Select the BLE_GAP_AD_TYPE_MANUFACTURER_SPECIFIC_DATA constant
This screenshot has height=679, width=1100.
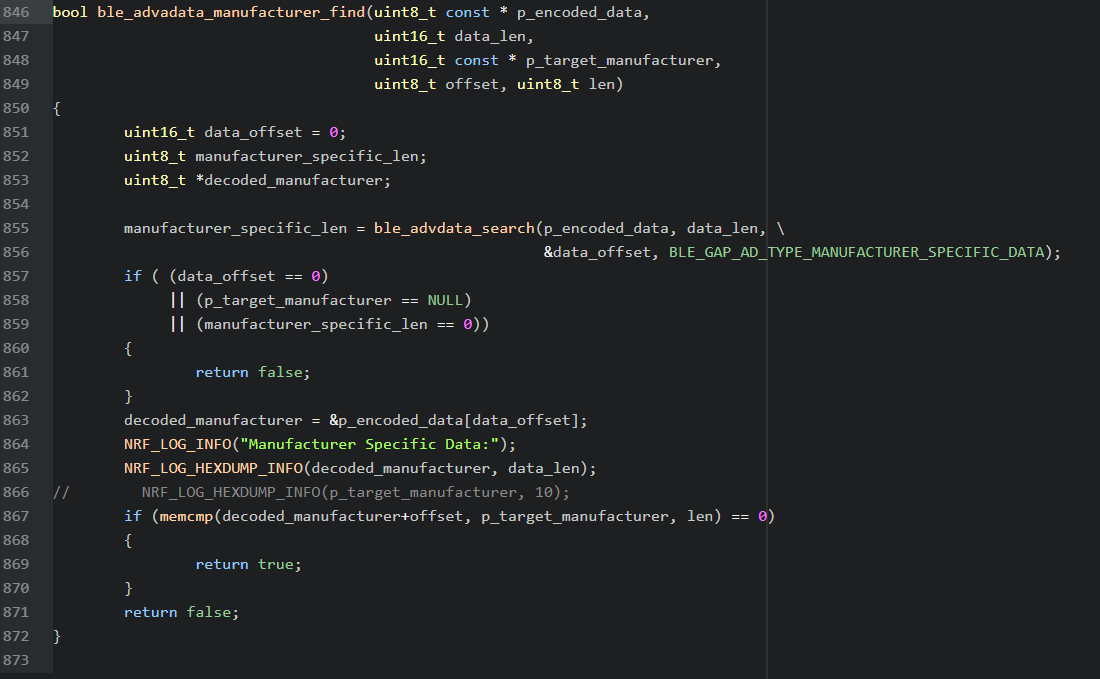859,252
